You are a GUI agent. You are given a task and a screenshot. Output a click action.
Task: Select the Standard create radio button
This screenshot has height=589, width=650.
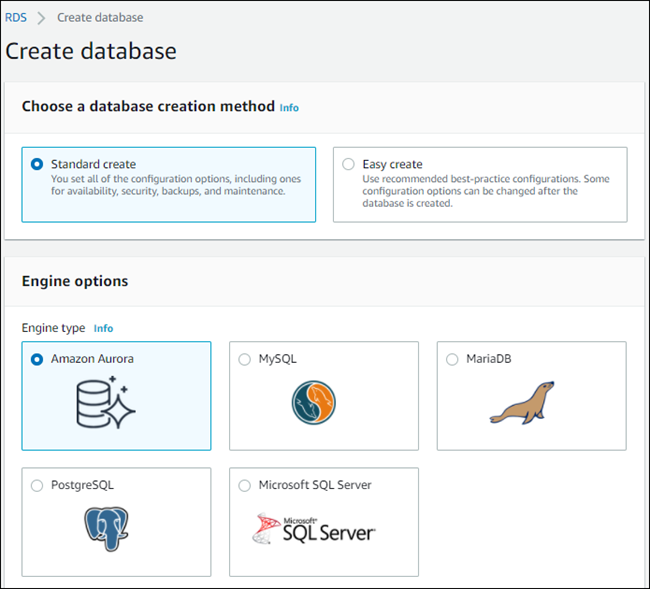(x=37, y=164)
